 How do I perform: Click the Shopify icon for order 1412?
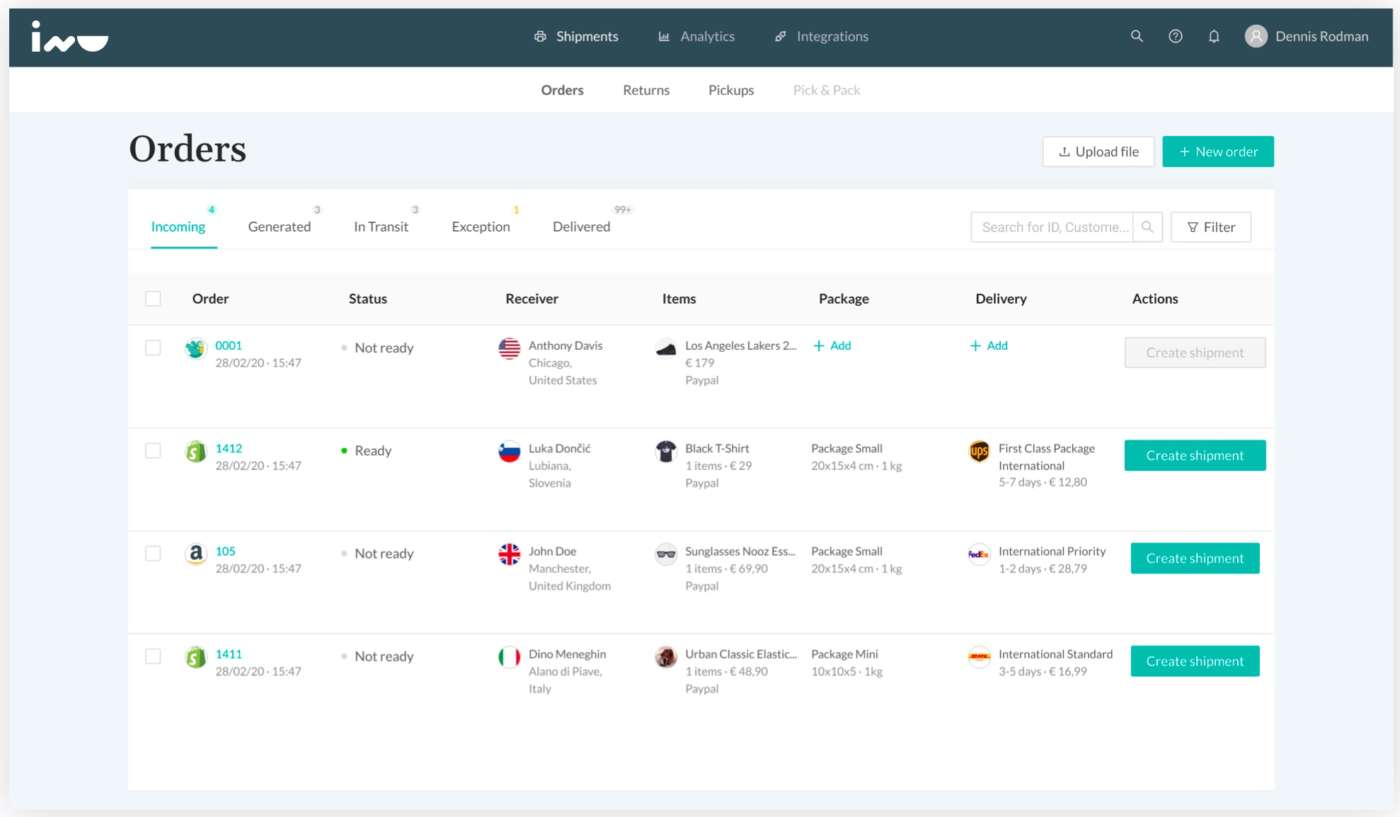click(x=196, y=452)
